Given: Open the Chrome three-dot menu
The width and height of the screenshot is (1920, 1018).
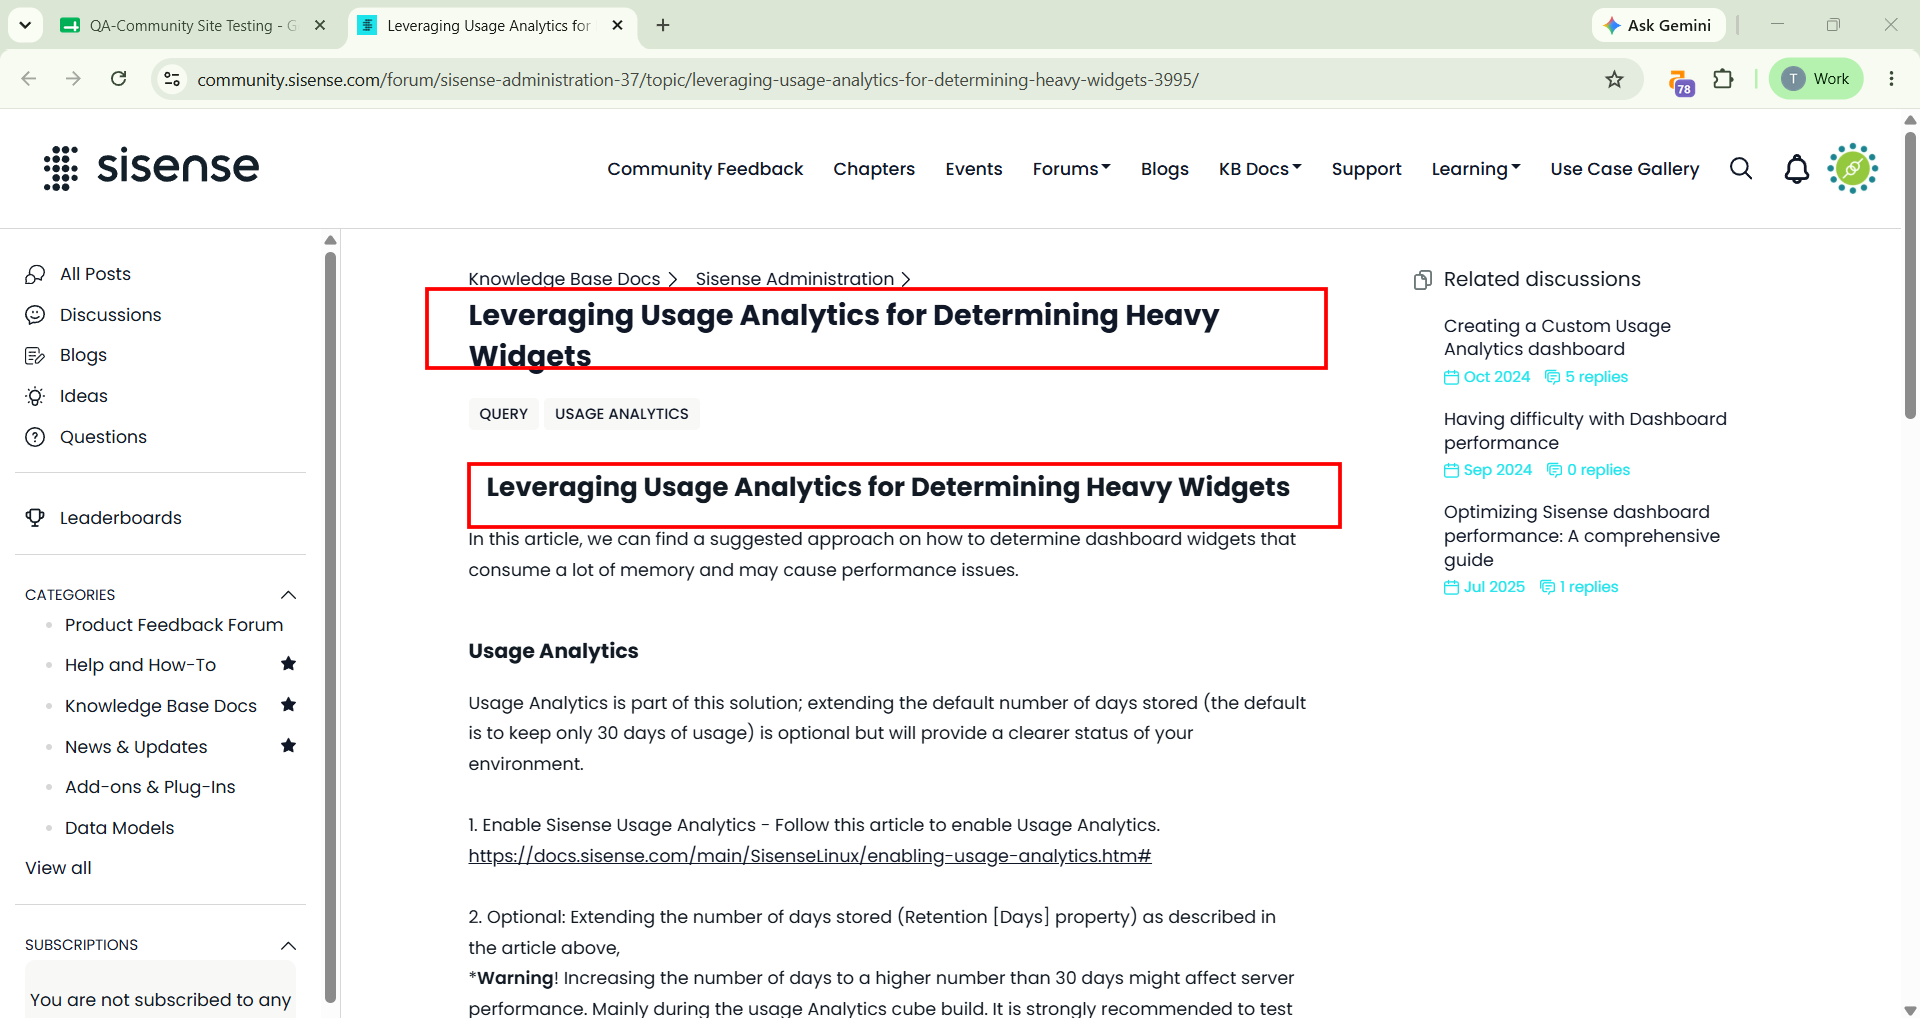Looking at the screenshot, I should tap(1891, 79).
